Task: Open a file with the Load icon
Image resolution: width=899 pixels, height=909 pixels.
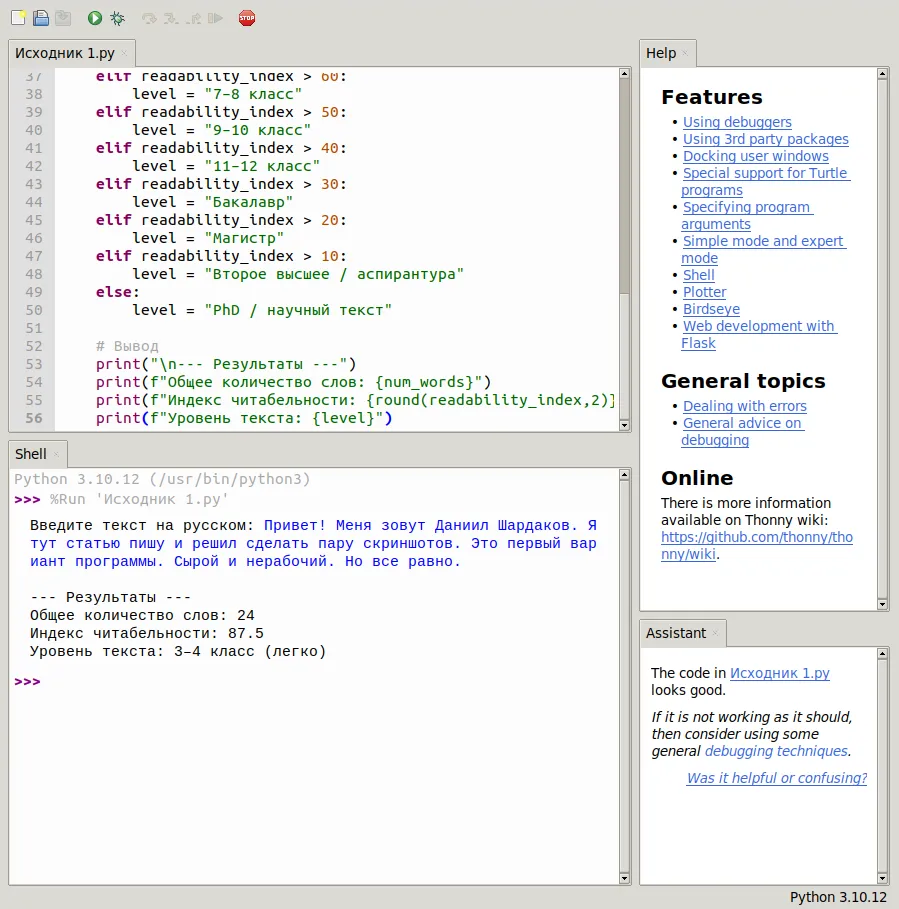Action: click(41, 18)
